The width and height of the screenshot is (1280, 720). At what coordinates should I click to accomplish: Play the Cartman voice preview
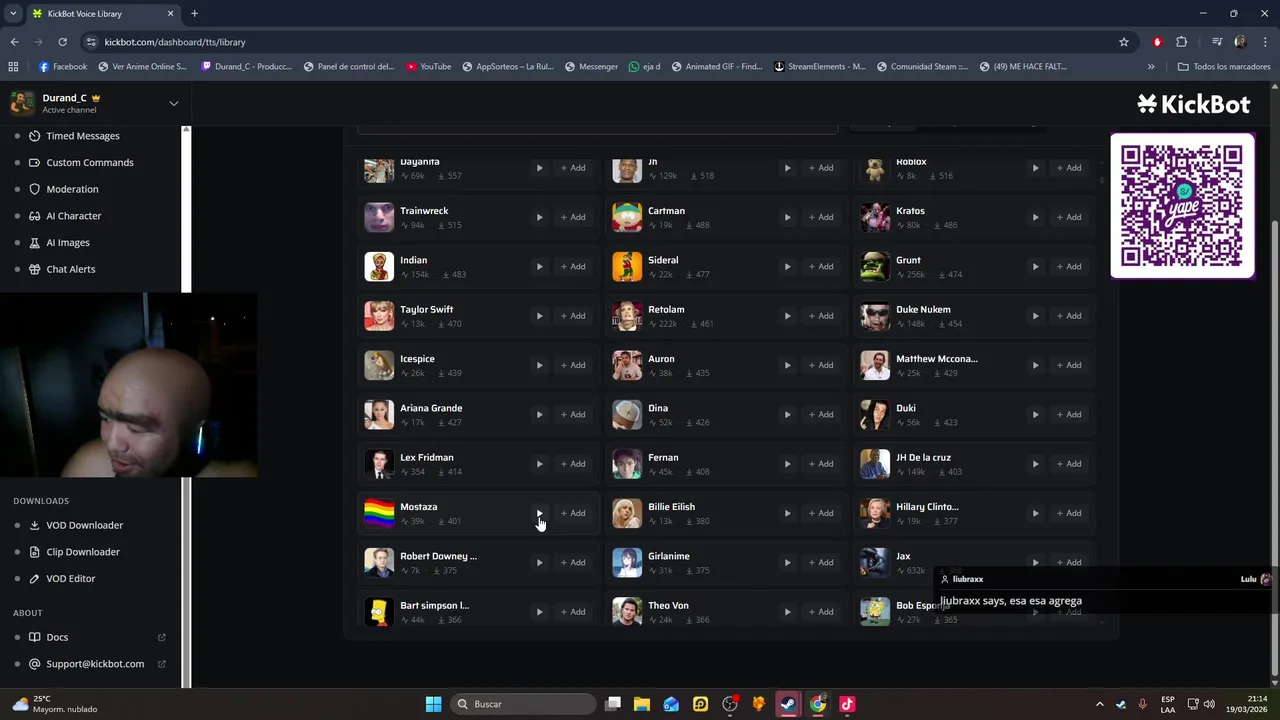pyautogui.click(x=787, y=217)
